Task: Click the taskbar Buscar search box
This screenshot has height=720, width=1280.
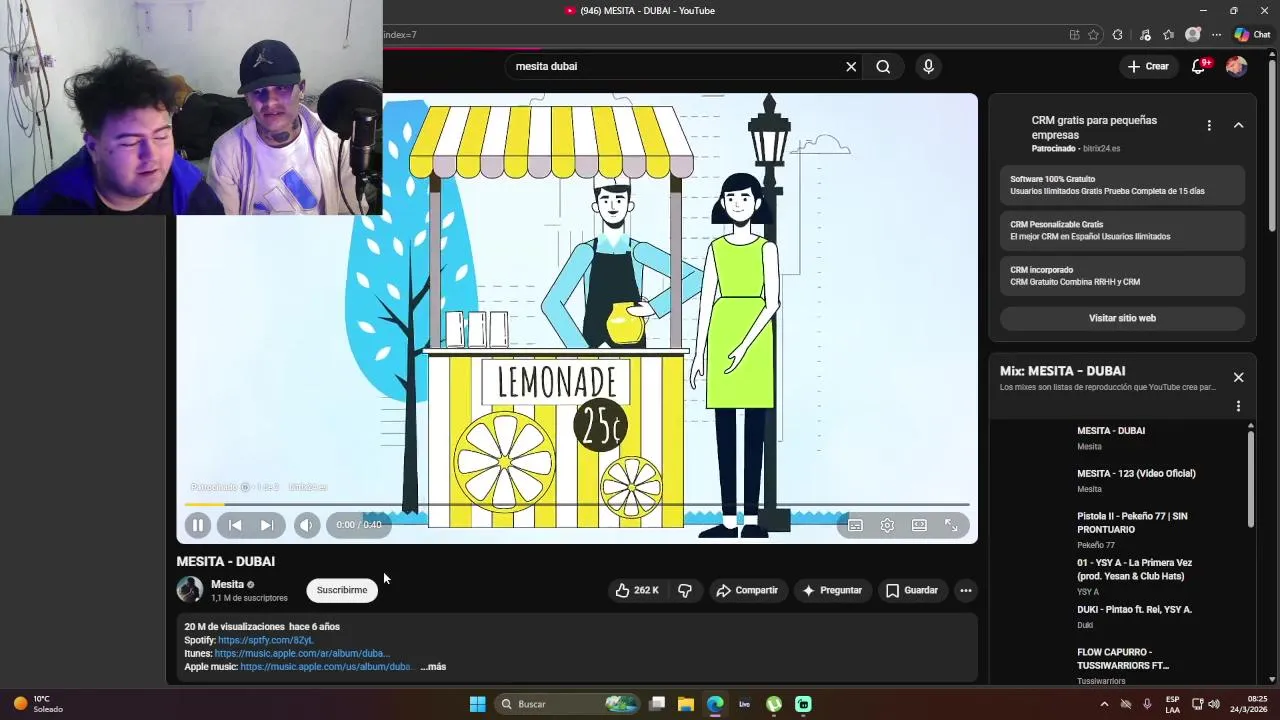Action: point(570,704)
